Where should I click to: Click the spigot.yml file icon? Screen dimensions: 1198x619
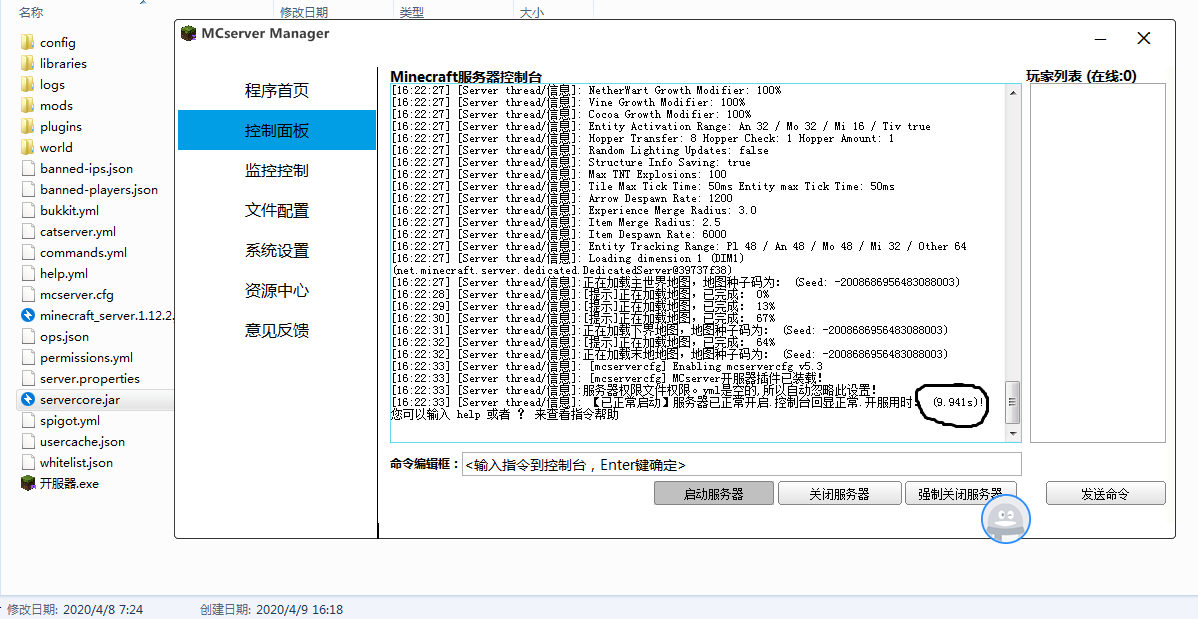(28, 420)
